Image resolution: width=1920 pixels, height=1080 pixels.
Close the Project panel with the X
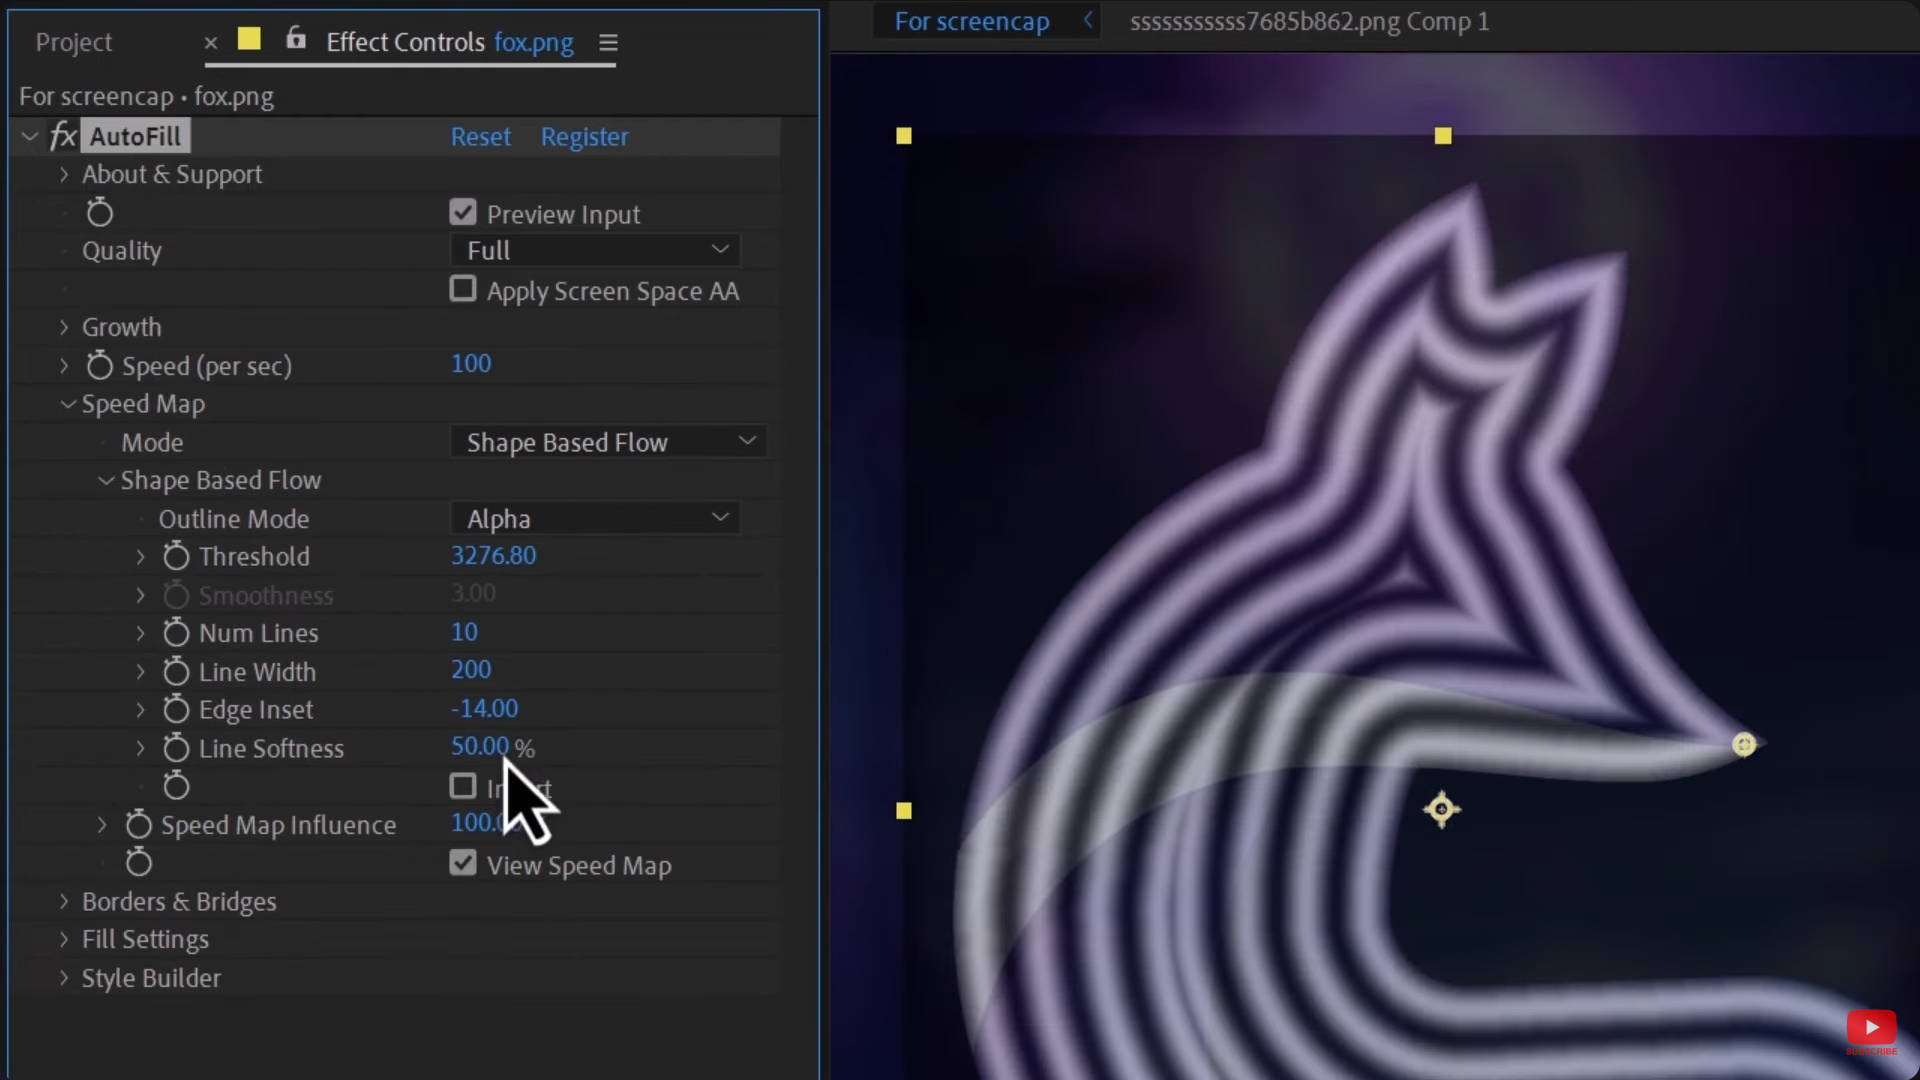210,43
